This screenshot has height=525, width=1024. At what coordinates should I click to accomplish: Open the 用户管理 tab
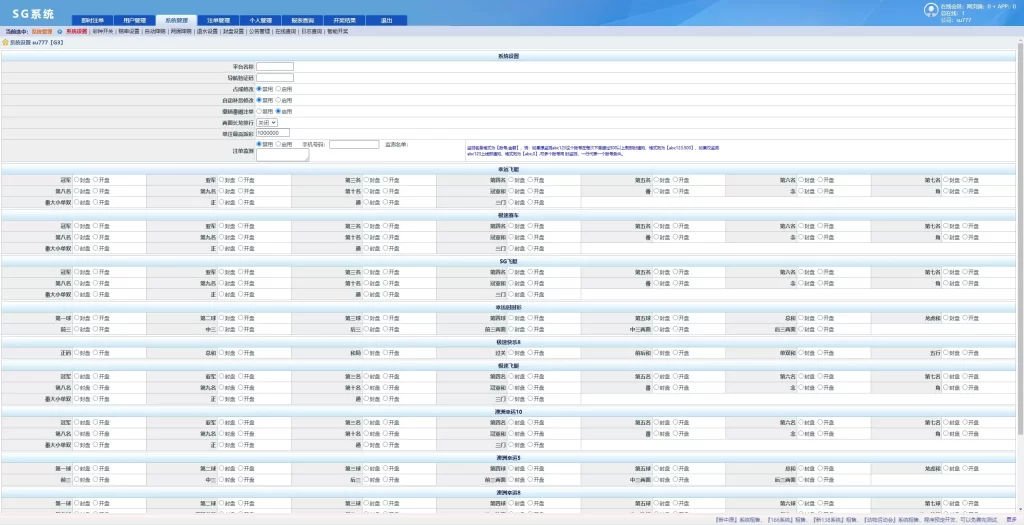pos(135,20)
